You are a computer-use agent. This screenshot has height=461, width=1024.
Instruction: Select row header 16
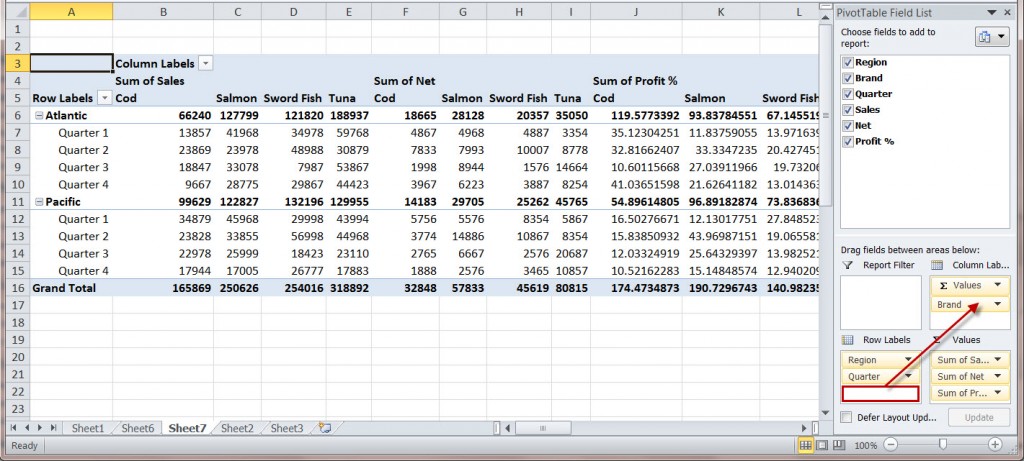[x=17, y=288]
